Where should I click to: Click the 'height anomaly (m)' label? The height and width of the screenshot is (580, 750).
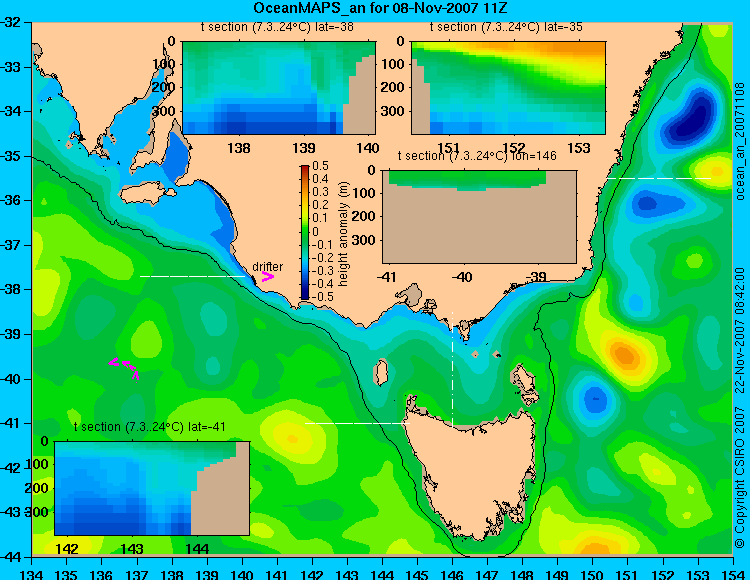(343, 234)
